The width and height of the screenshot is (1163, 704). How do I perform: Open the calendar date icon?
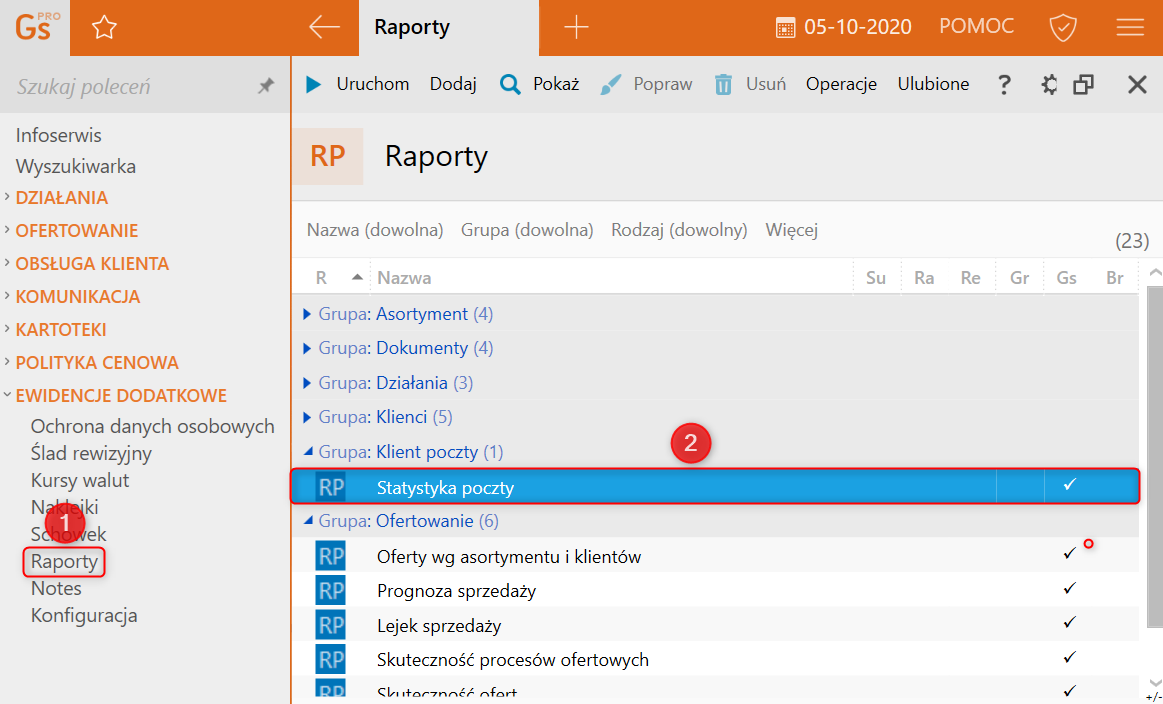(785, 28)
